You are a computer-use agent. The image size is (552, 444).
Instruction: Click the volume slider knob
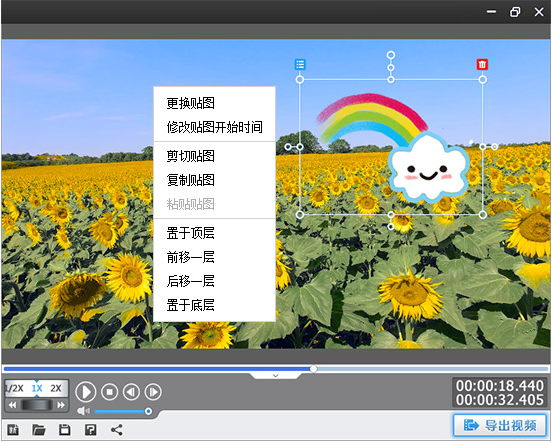[x=148, y=411]
